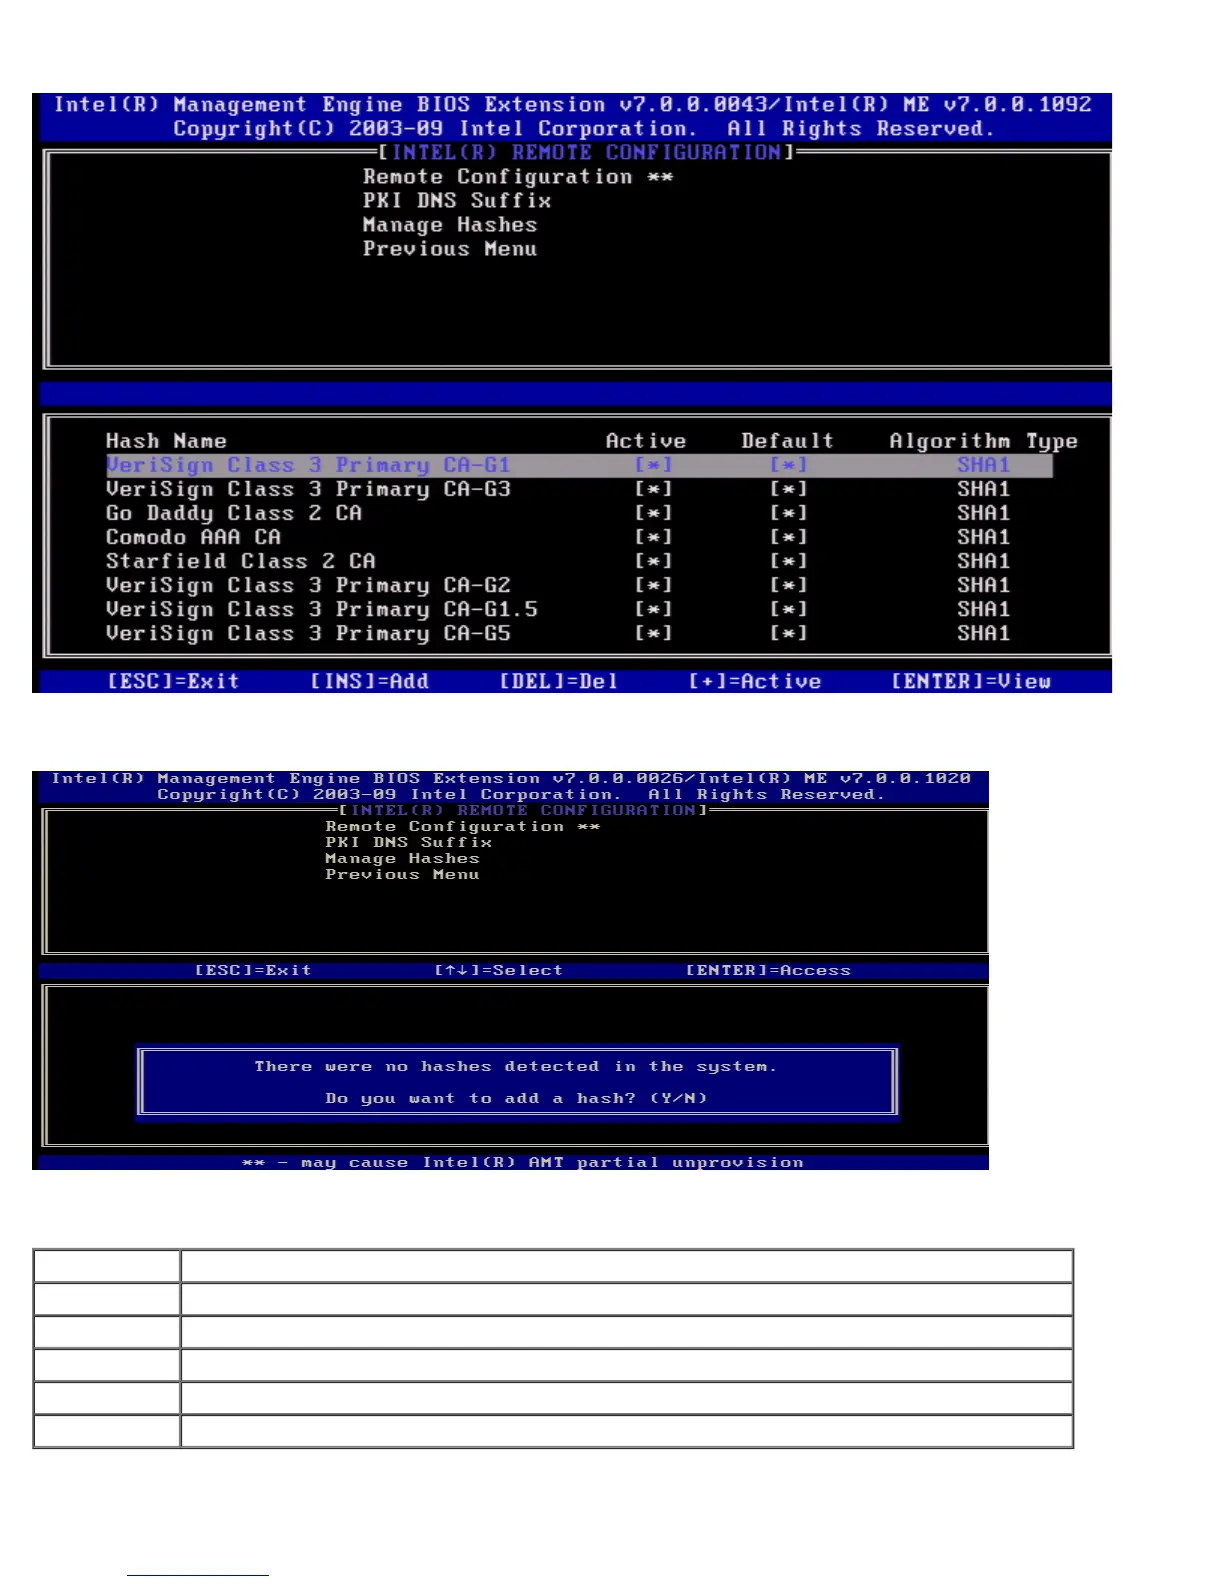1224x1584 pixels.
Task: Click Default marker for VeriSign CA-G5 hash
Action: (789, 633)
